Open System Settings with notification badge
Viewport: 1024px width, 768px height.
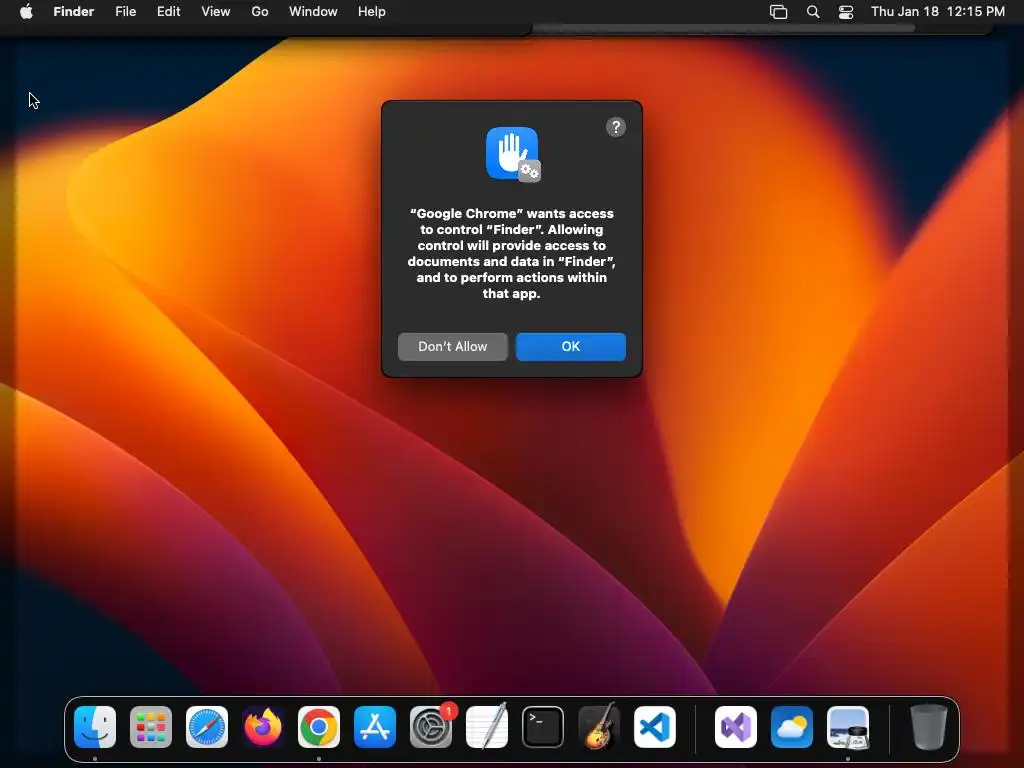click(x=431, y=726)
